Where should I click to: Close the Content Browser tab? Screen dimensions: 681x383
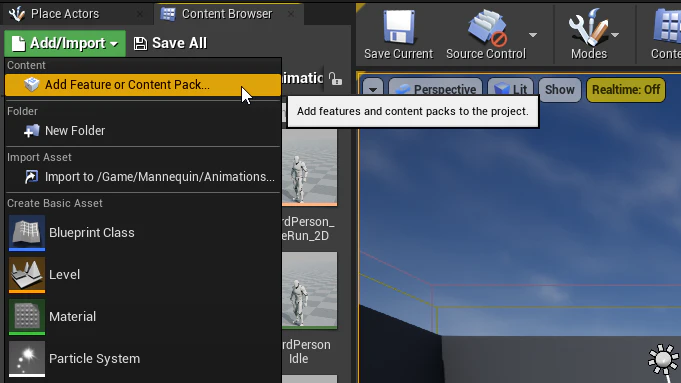coord(291,14)
